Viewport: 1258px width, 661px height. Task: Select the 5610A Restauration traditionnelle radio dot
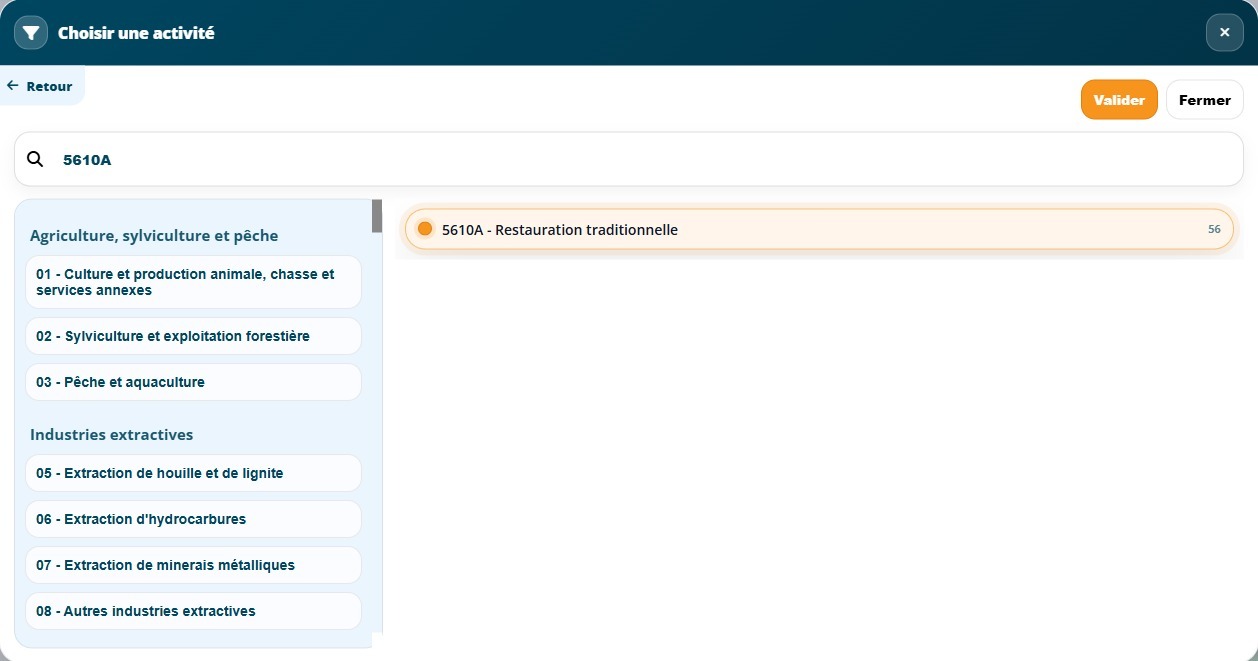[425, 229]
